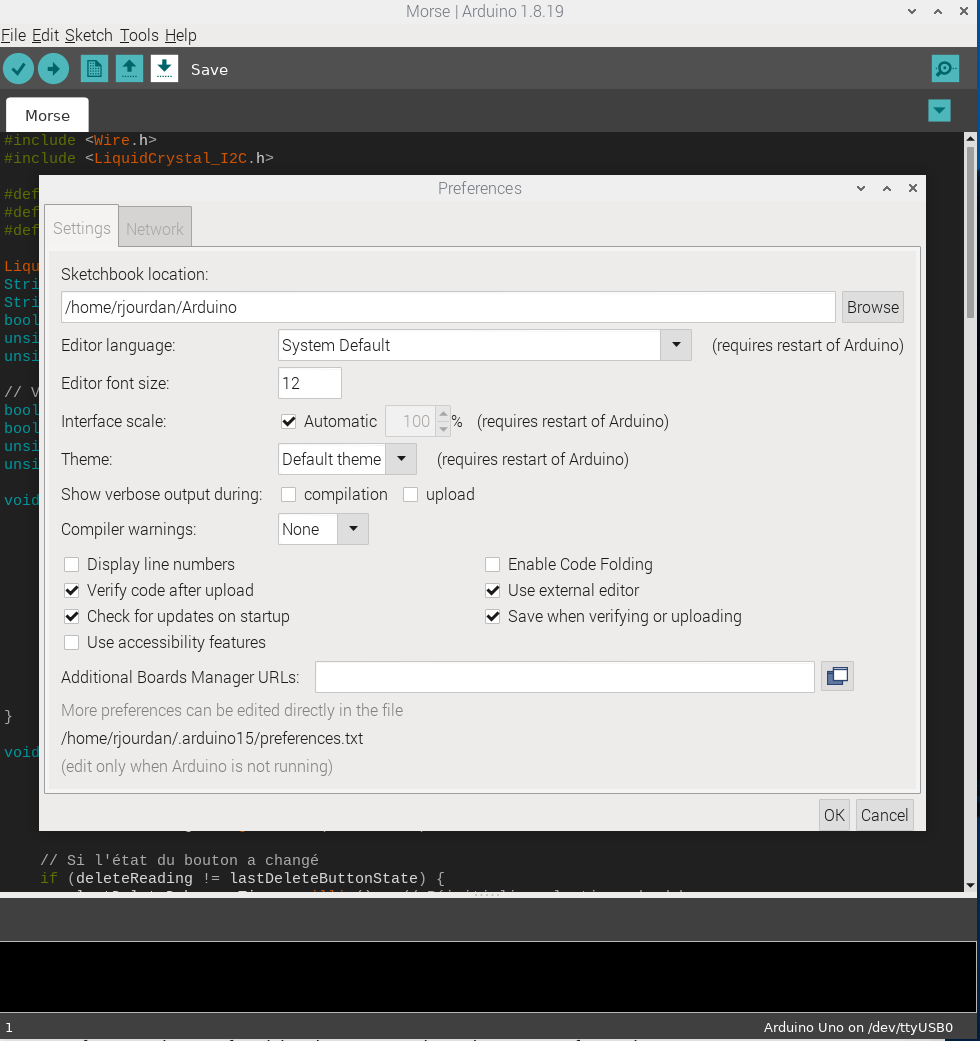Click the Browse button

(x=872, y=307)
